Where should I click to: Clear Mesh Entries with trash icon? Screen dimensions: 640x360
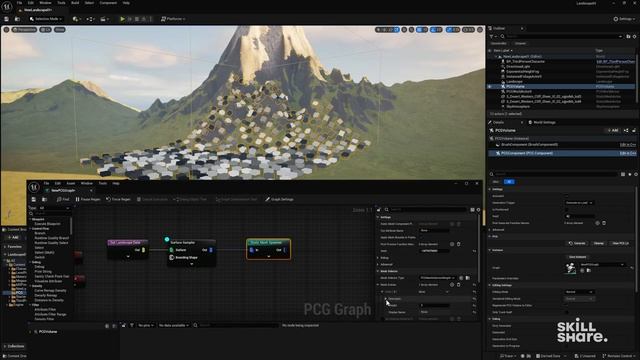pyautogui.click(x=458, y=285)
